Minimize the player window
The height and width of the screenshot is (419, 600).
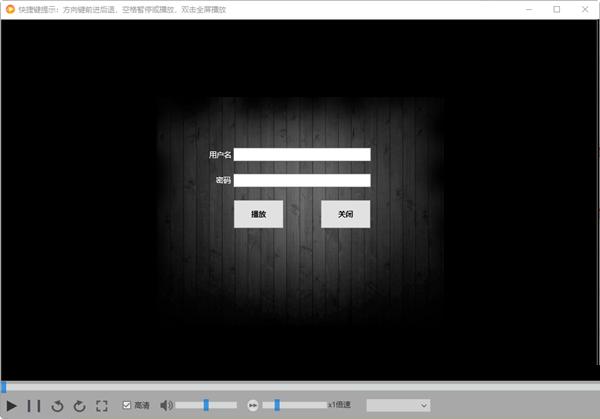pyautogui.click(x=529, y=9)
